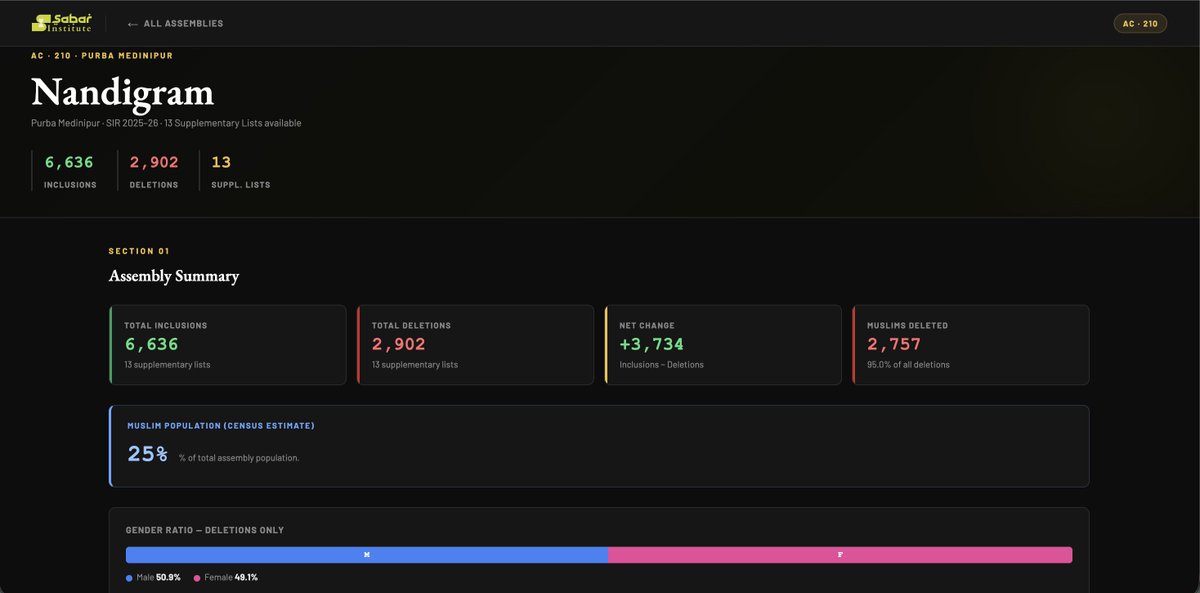The image size is (1200, 593).
Task: Click the blue male segment of gender bar
Action: tap(367, 555)
